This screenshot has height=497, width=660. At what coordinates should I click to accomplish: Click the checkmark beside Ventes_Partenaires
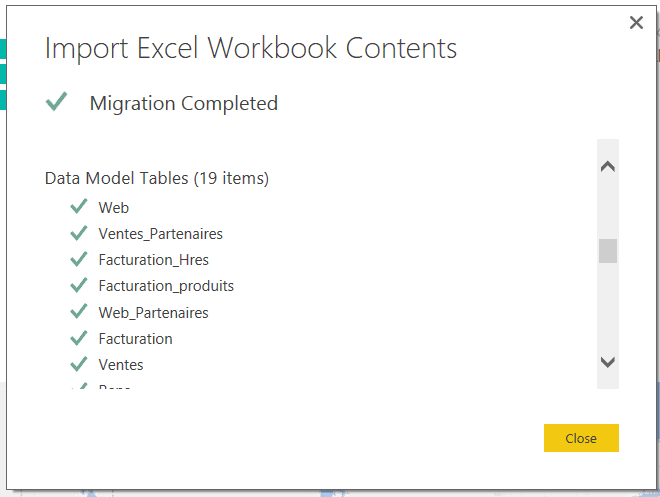coord(79,233)
